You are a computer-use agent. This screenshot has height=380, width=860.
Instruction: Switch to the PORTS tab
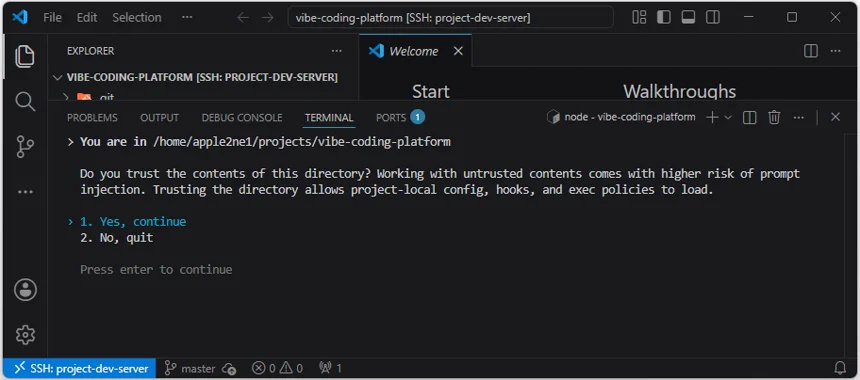click(400, 117)
